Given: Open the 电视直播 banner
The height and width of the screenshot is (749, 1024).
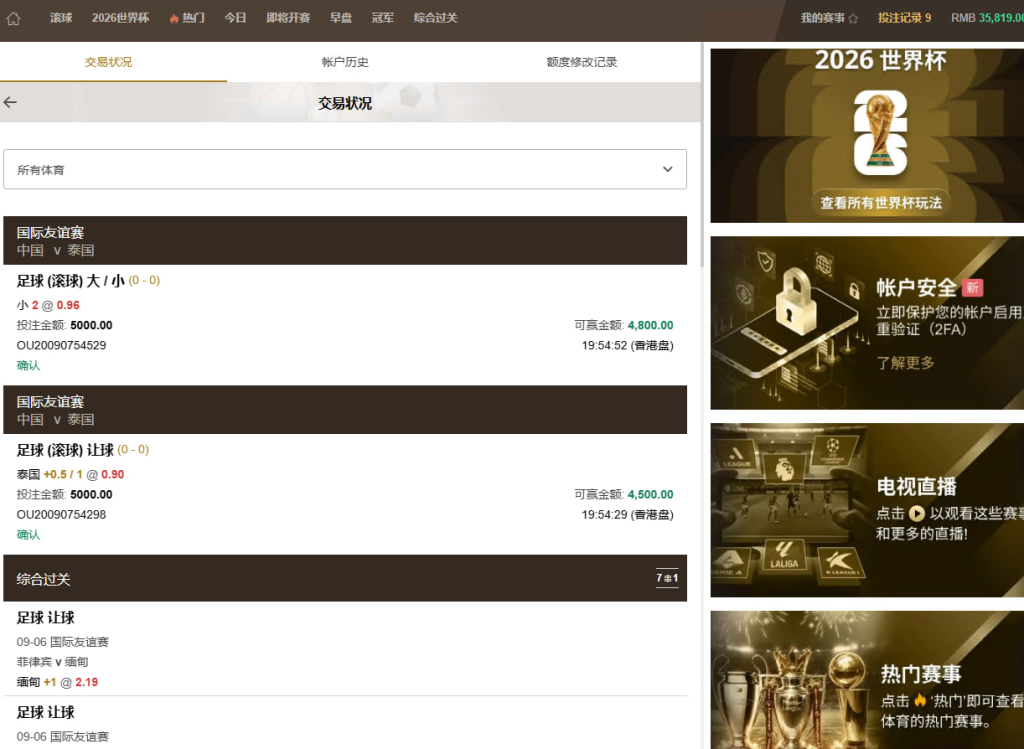Looking at the screenshot, I should pyautogui.click(x=867, y=510).
